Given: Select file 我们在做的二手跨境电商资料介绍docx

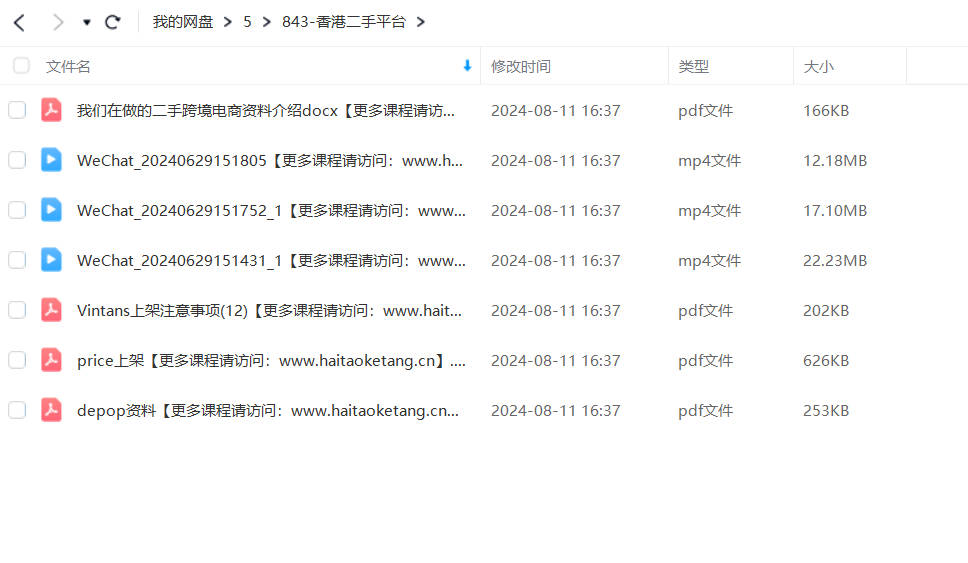Looking at the screenshot, I should (265, 111).
